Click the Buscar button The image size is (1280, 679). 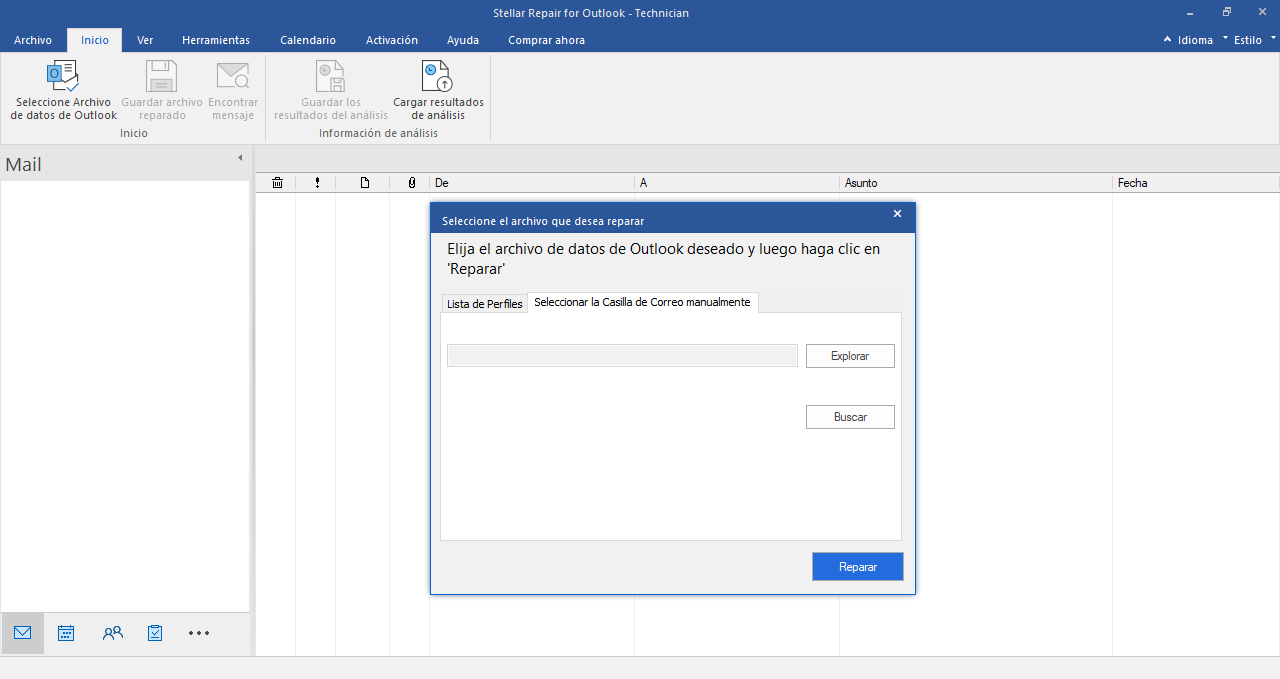(x=850, y=417)
